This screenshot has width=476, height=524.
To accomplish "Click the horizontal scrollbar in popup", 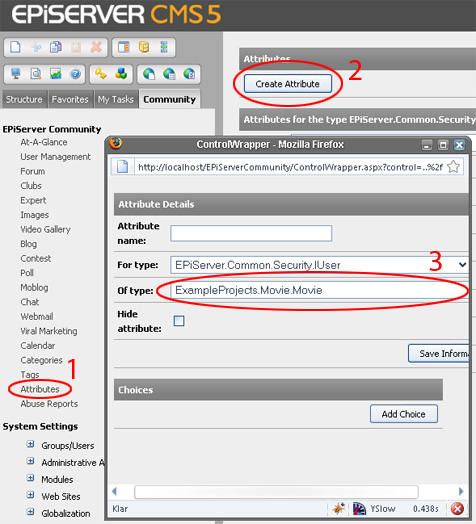I will tap(276, 492).
